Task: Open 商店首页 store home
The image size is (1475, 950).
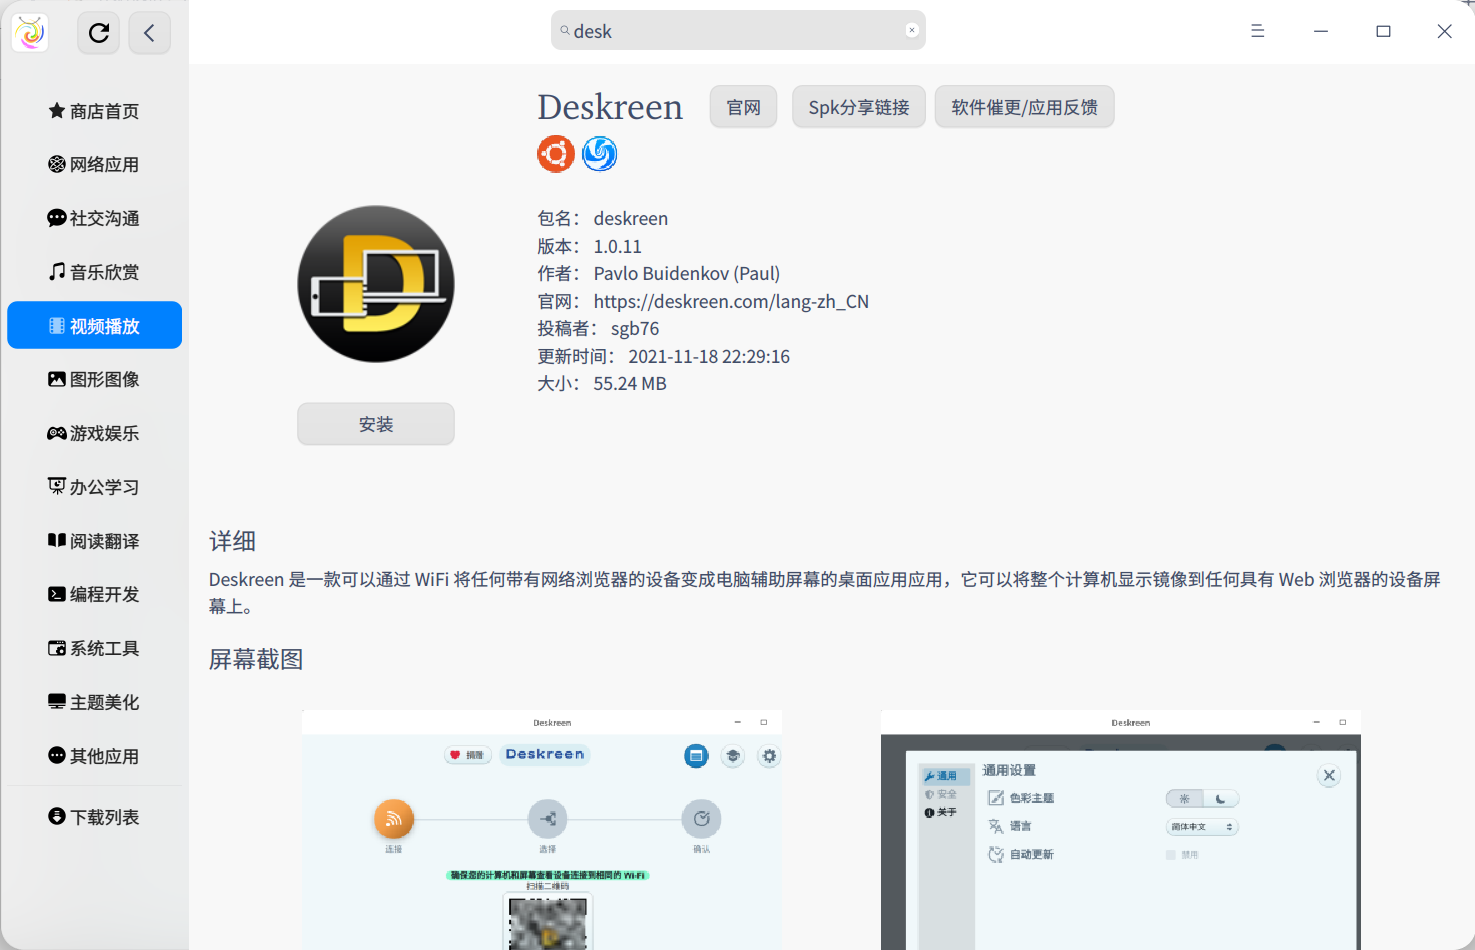Action: [95, 111]
